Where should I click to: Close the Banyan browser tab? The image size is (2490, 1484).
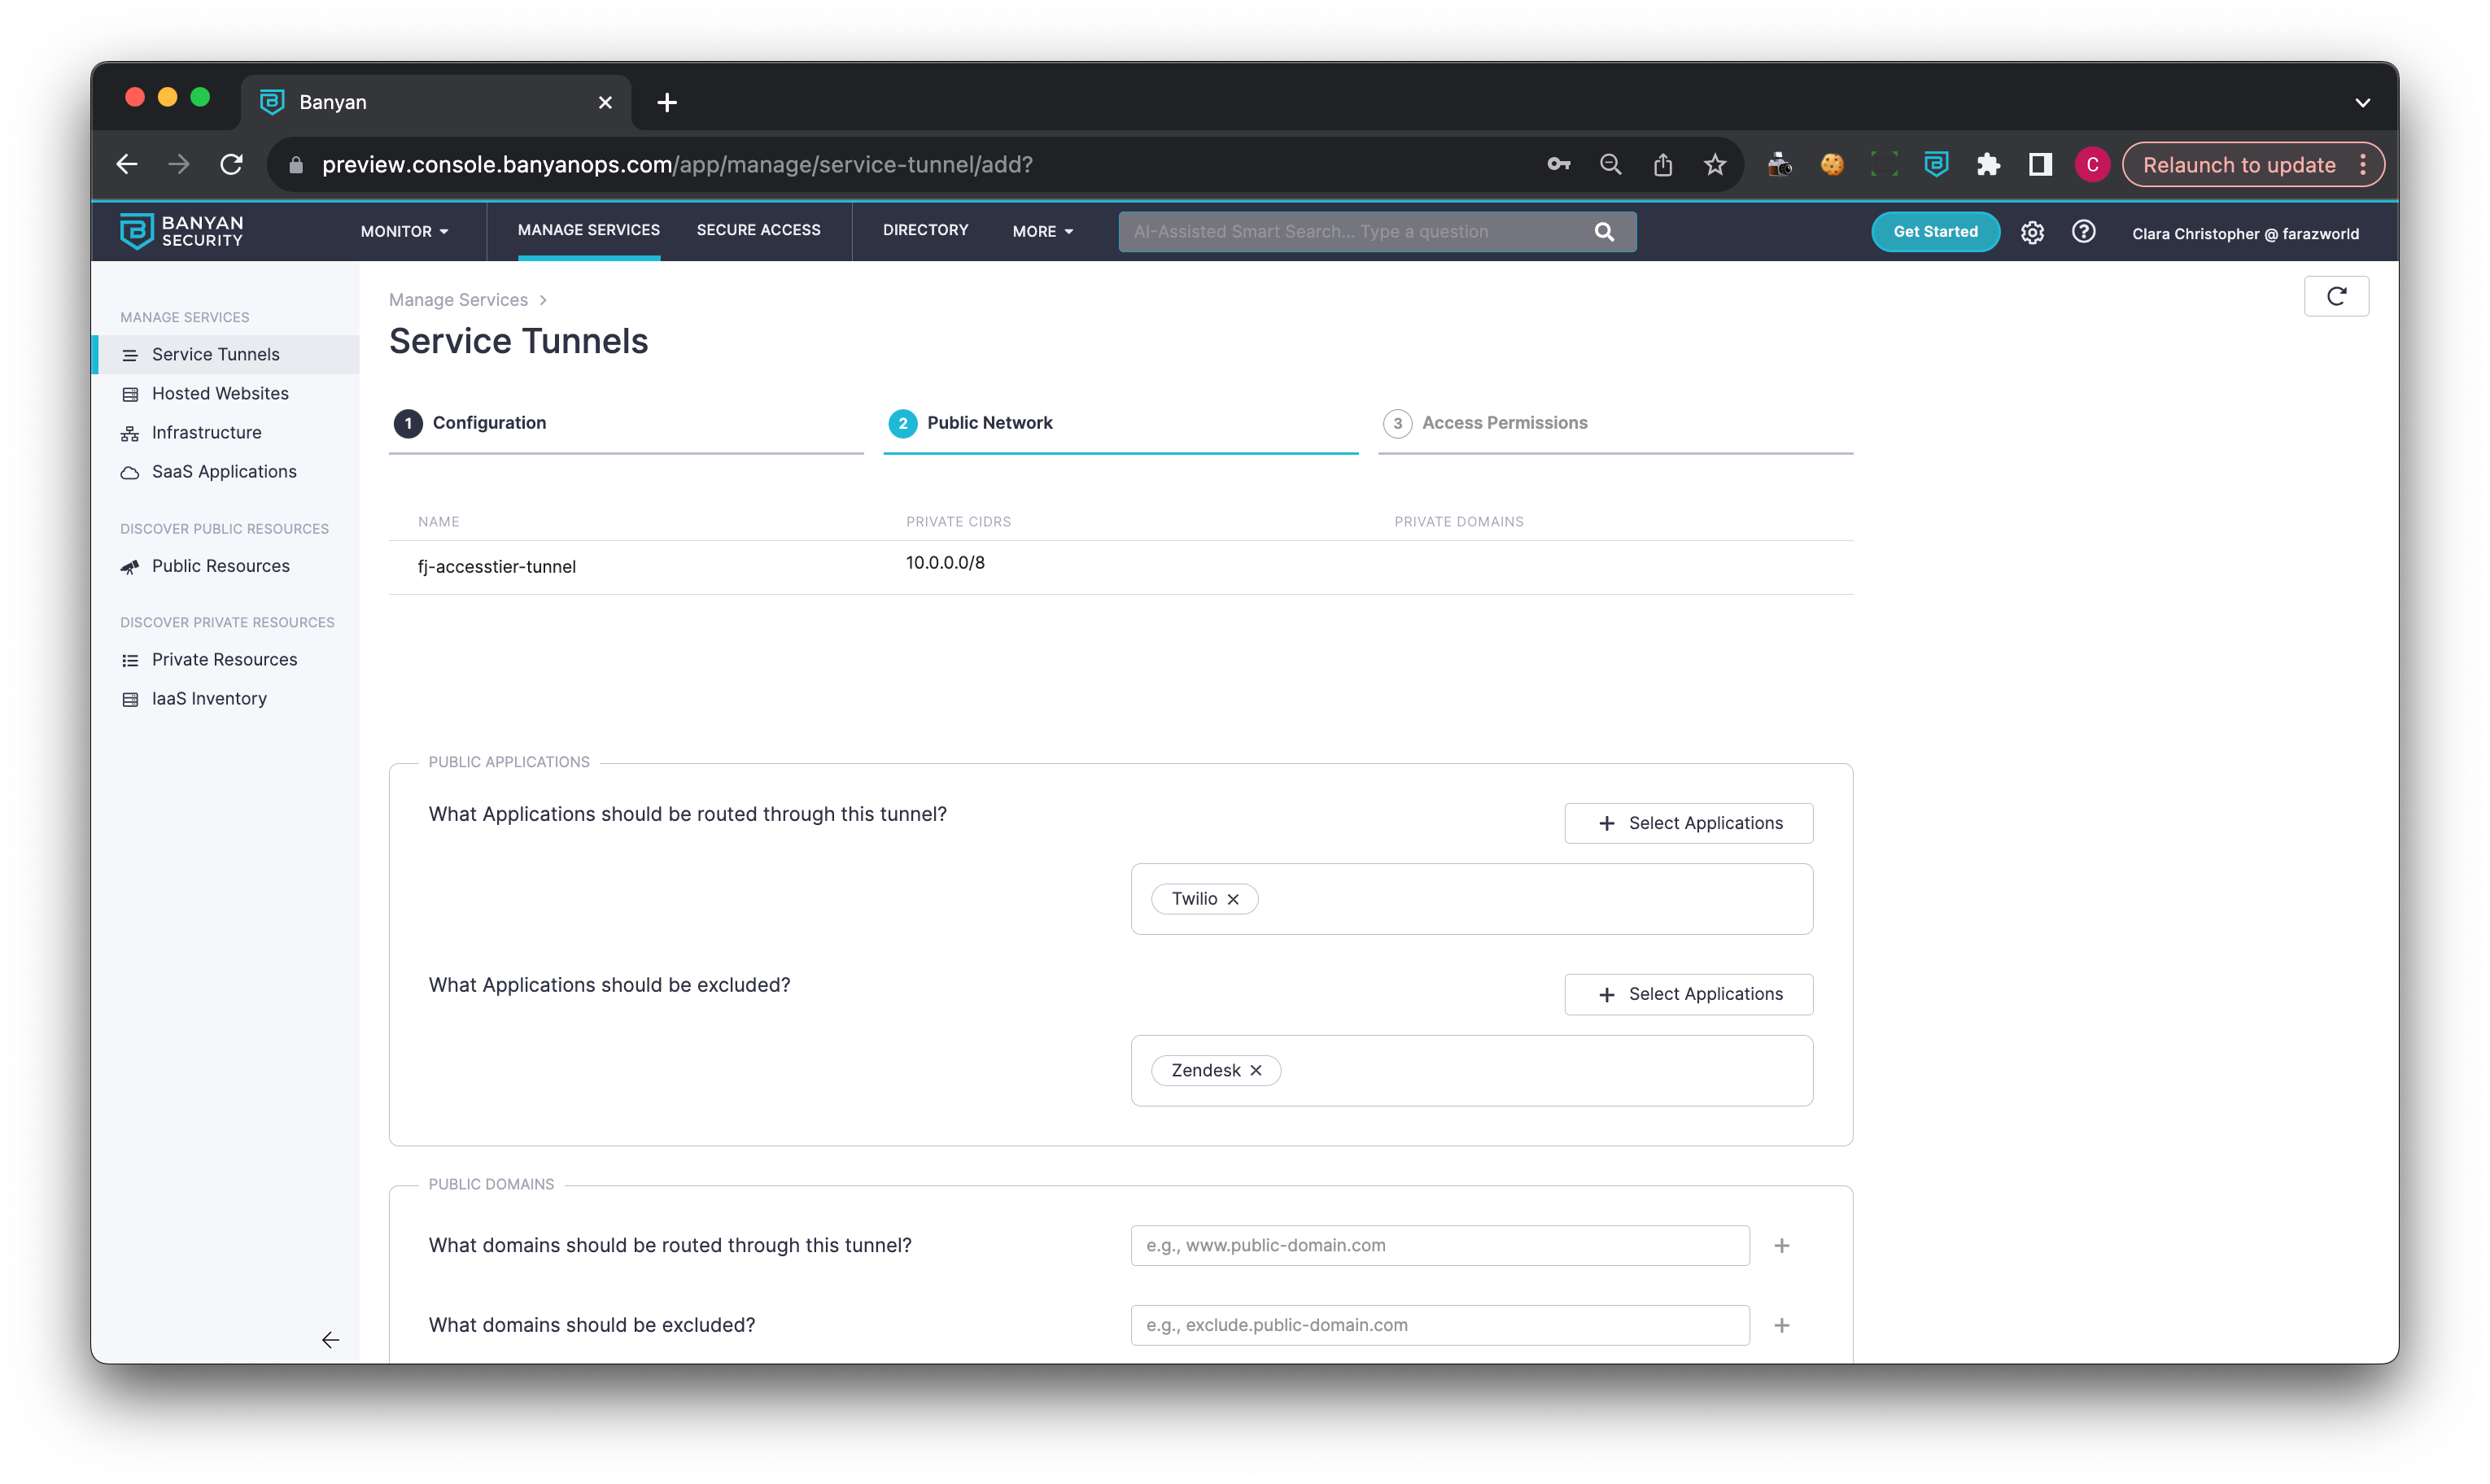(x=604, y=102)
